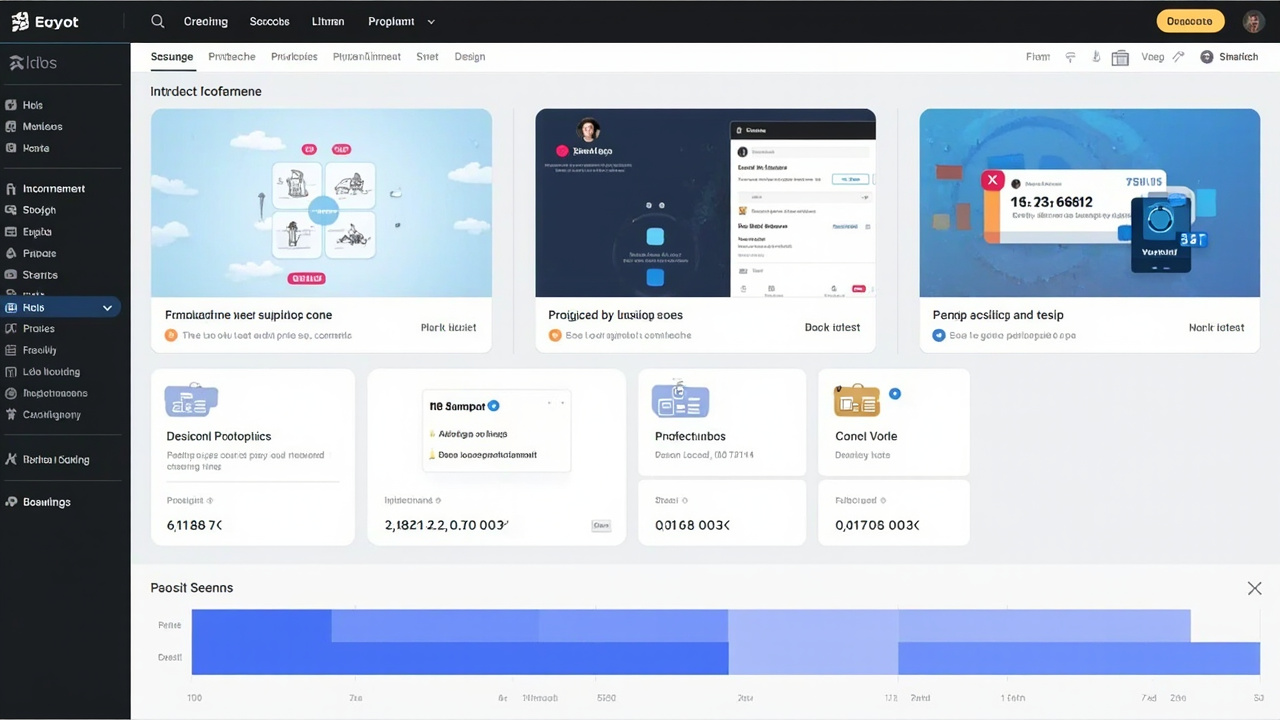Click the Dock iatest link on second card
This screenshot has width=1280, height=720.
[x=832, y=328]
